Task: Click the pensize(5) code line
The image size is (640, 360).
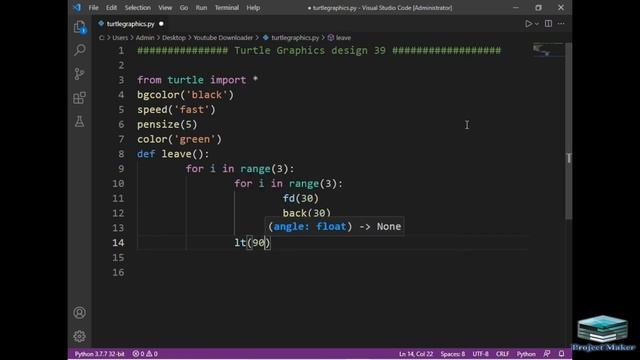Action: point(167,124)
